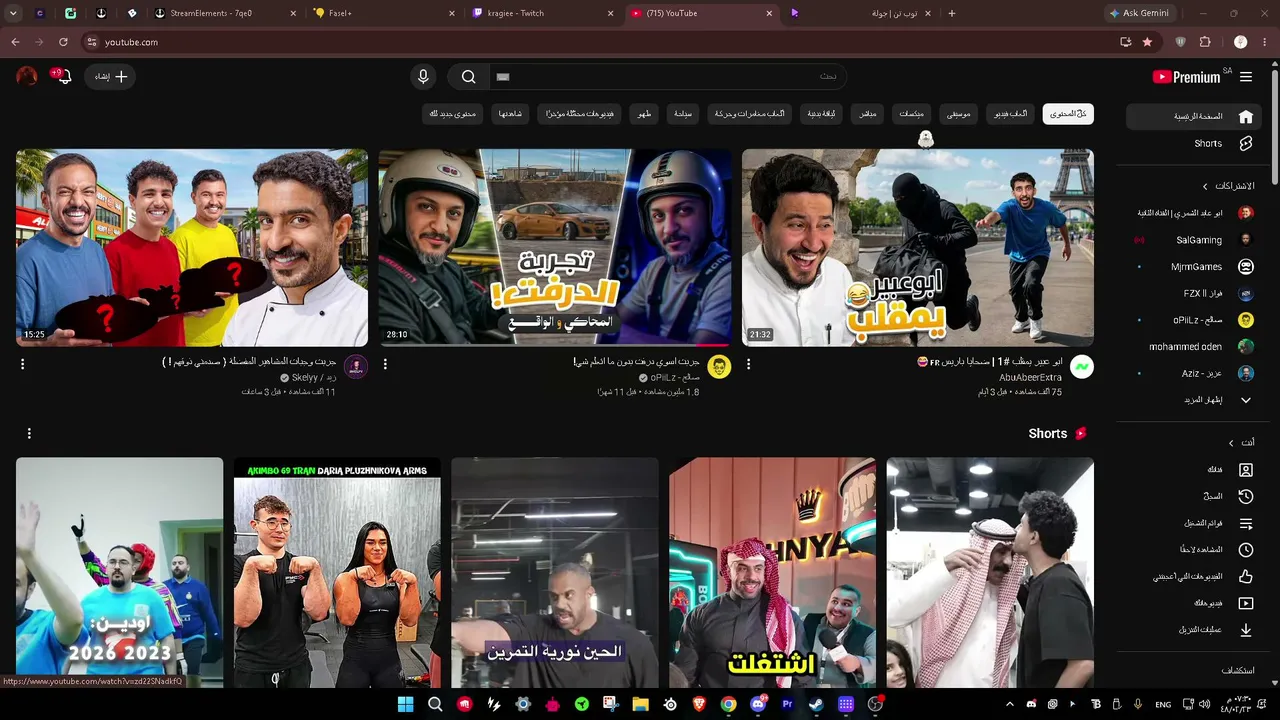Select the Cooking filter chip (طهي)
This screenshot has width=1280, height=720.
point(646,114)
